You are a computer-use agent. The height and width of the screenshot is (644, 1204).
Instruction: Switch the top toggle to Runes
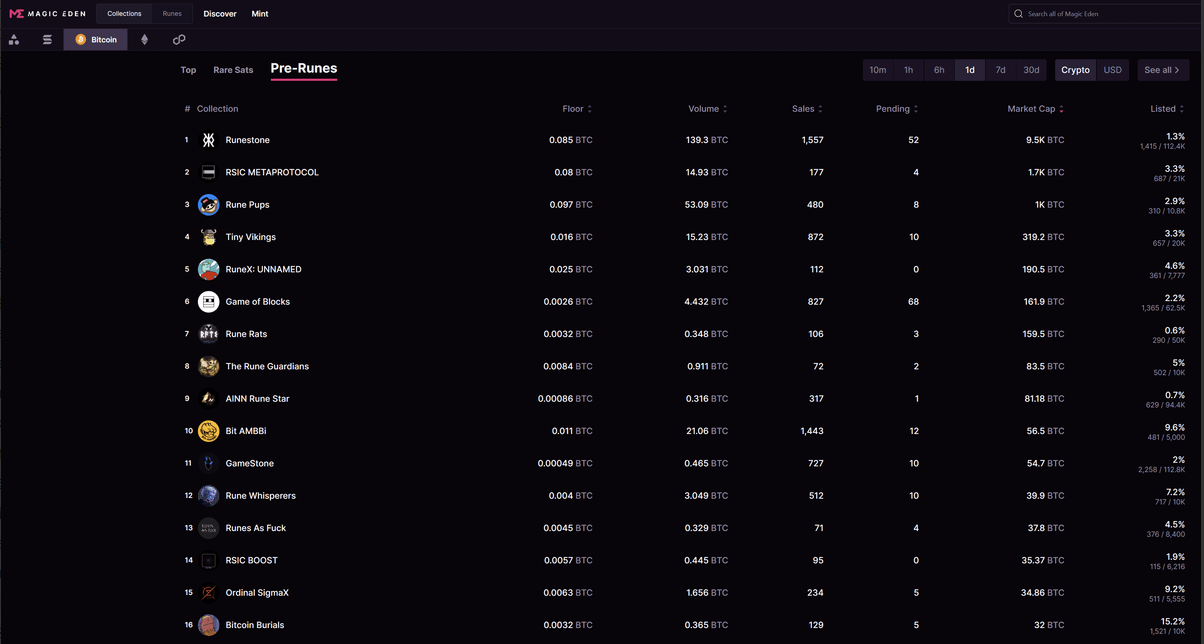coord(172,14)
